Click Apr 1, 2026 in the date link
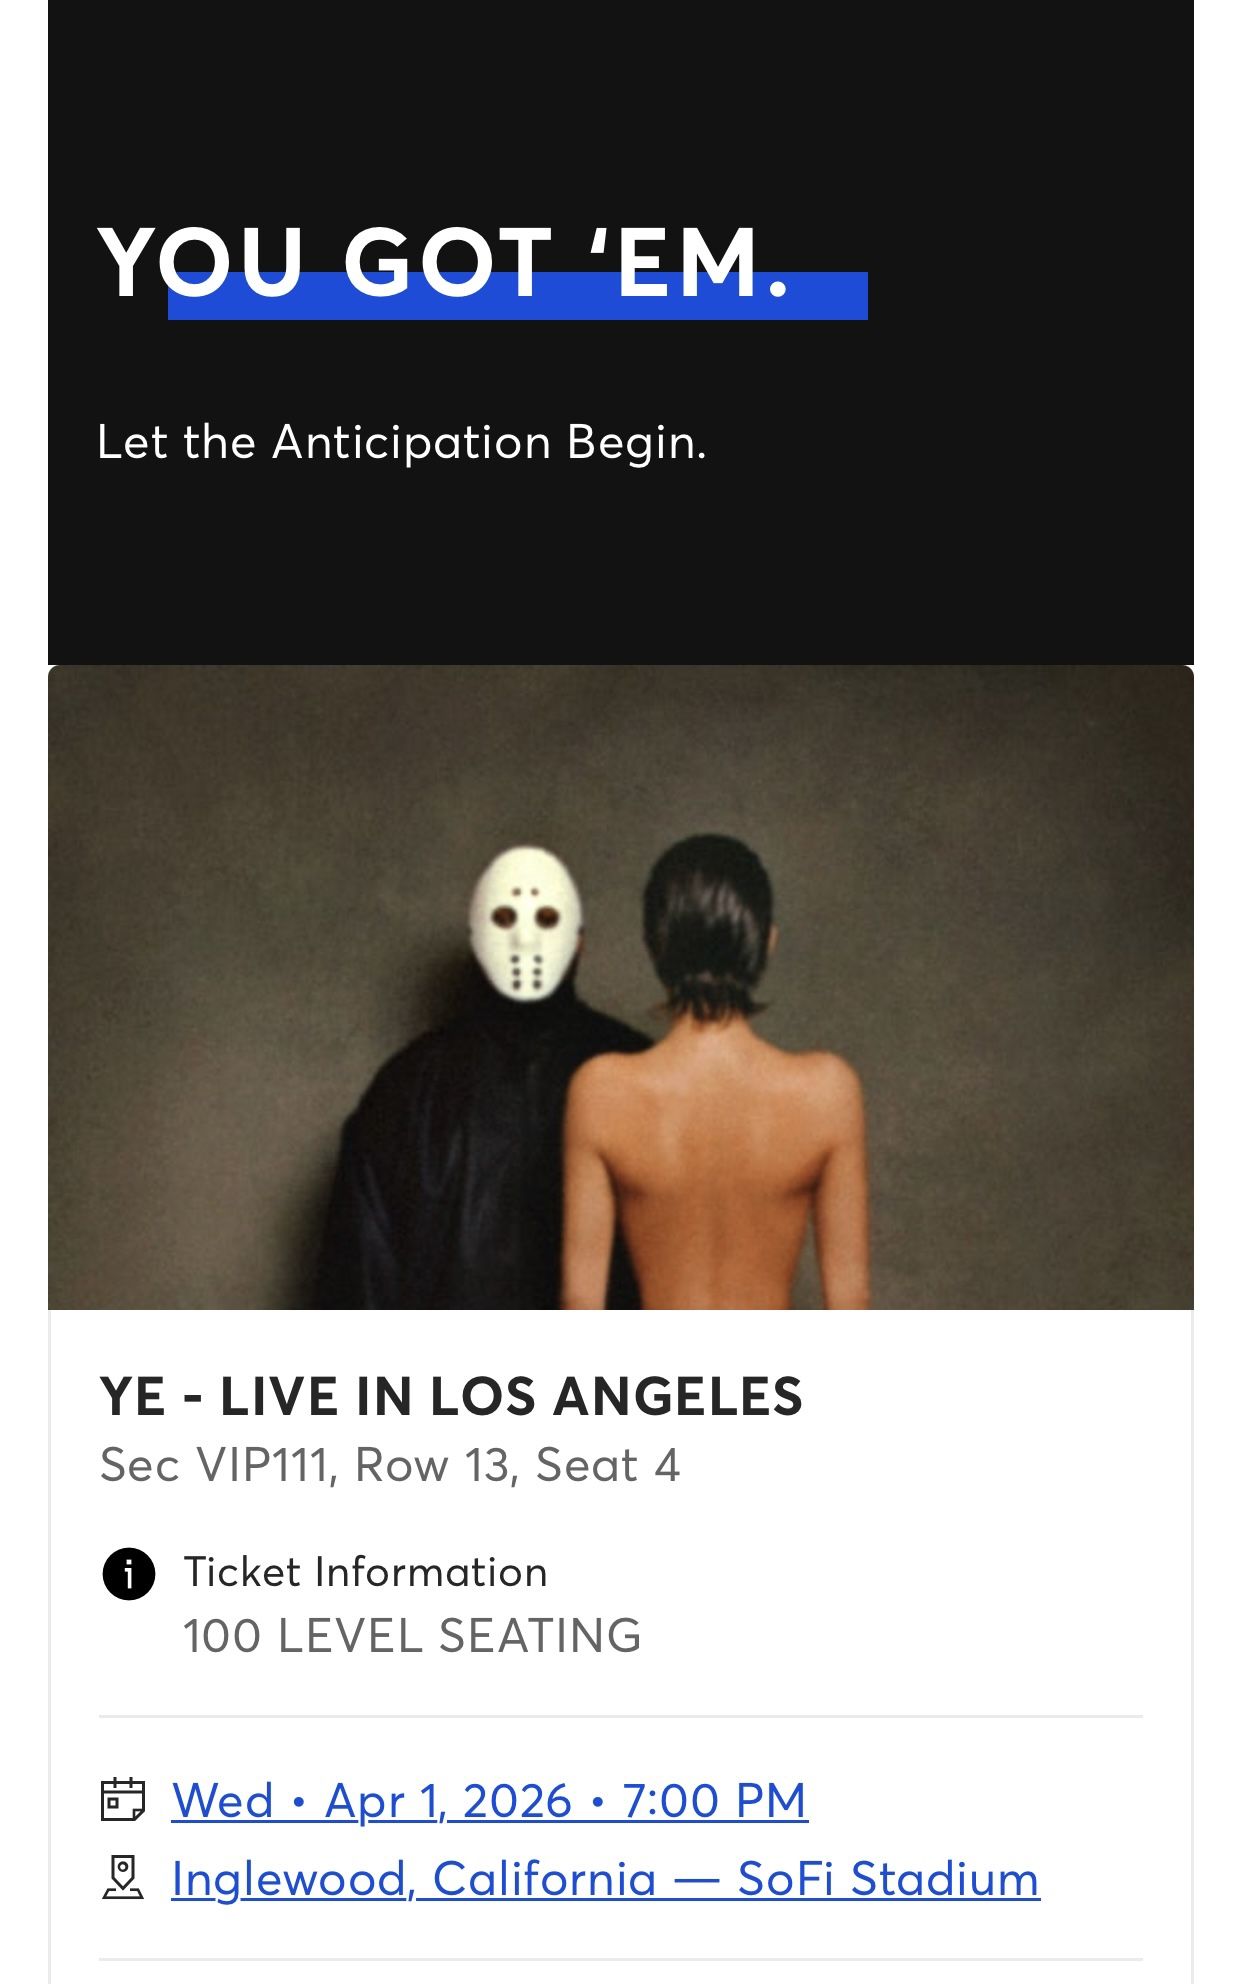Image resolution: width=1242 pixels, height=1984 pixels. point(448,1801)
